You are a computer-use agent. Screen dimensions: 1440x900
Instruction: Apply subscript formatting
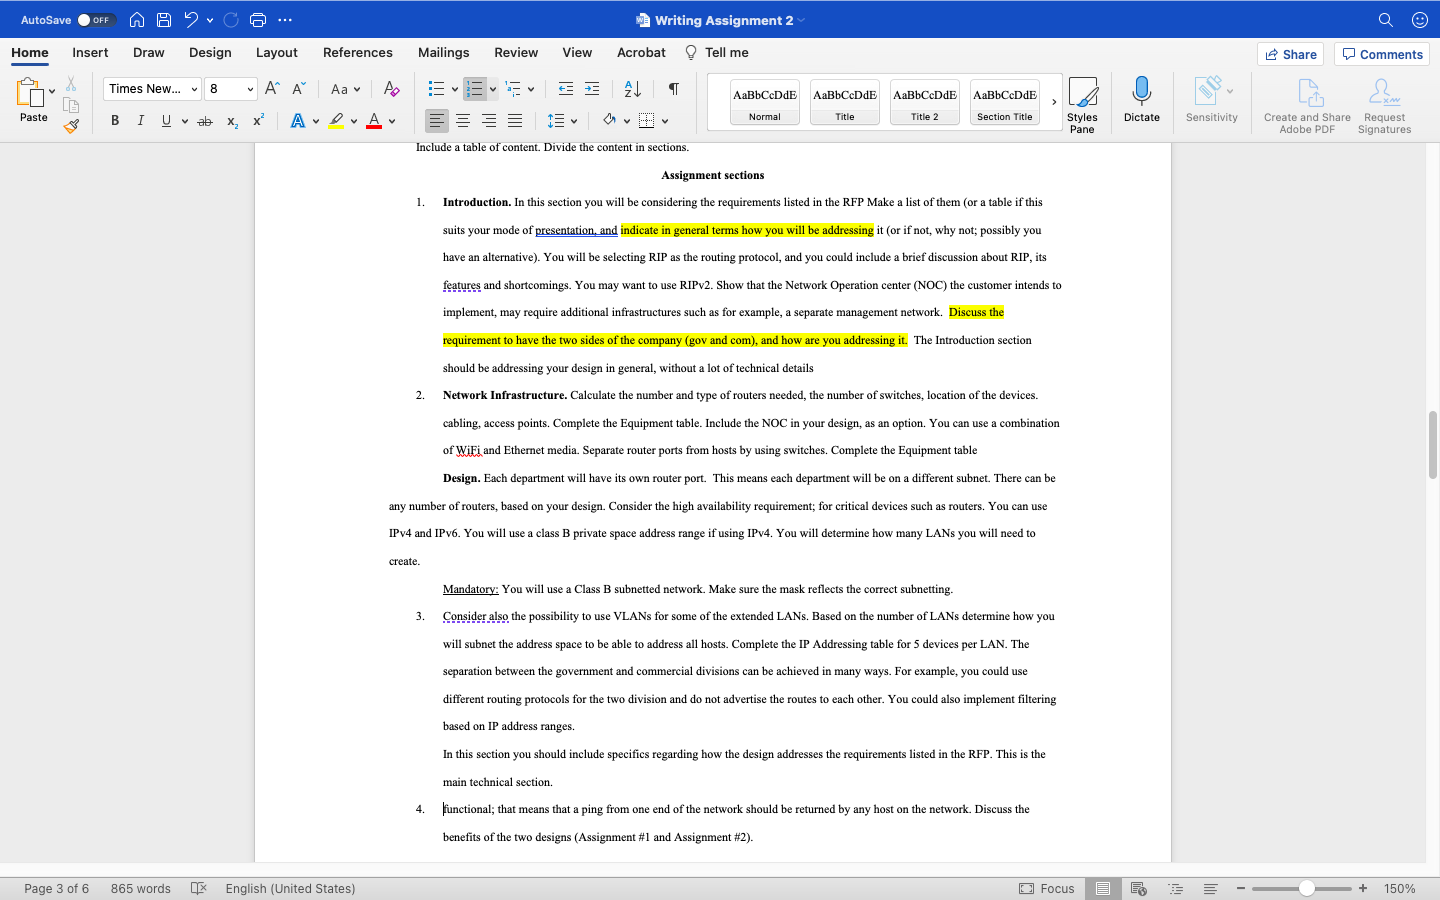(x=232, y=121)
